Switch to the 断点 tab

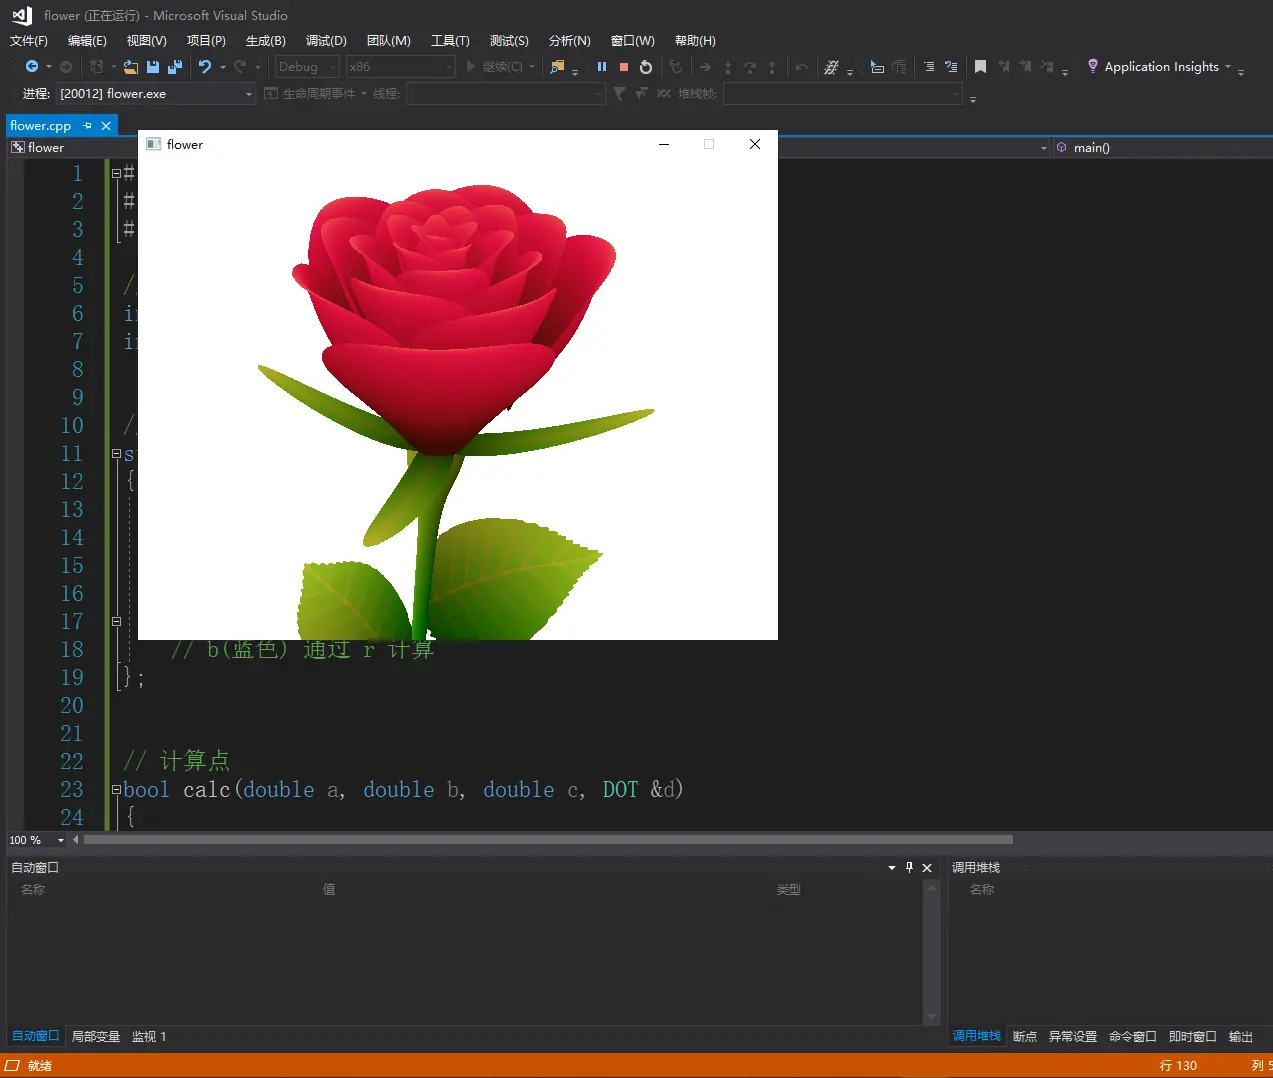pos(1025,1037)
